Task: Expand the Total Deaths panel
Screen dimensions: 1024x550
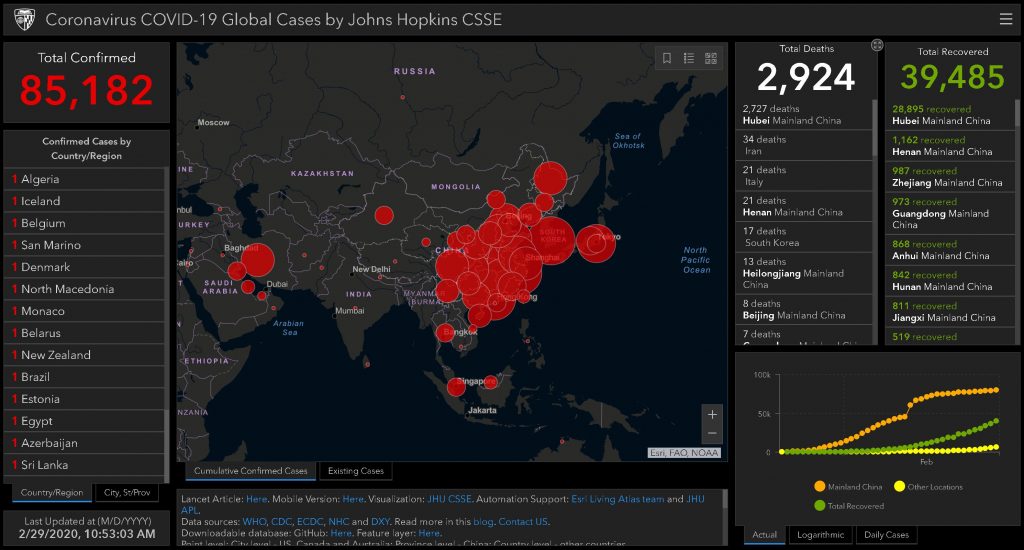Action: (877, 45)
